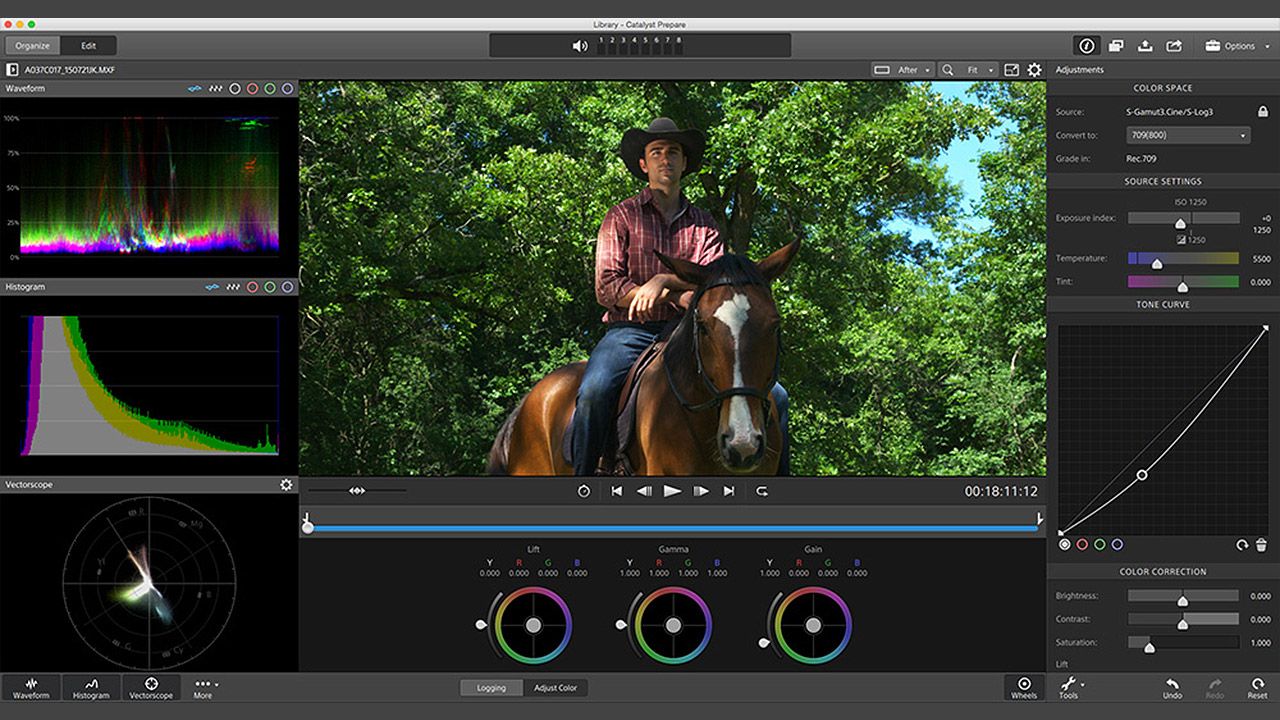This screenshot has height=720, width=1280.
Task: Click the speaker volume icon
Action: 579,46
